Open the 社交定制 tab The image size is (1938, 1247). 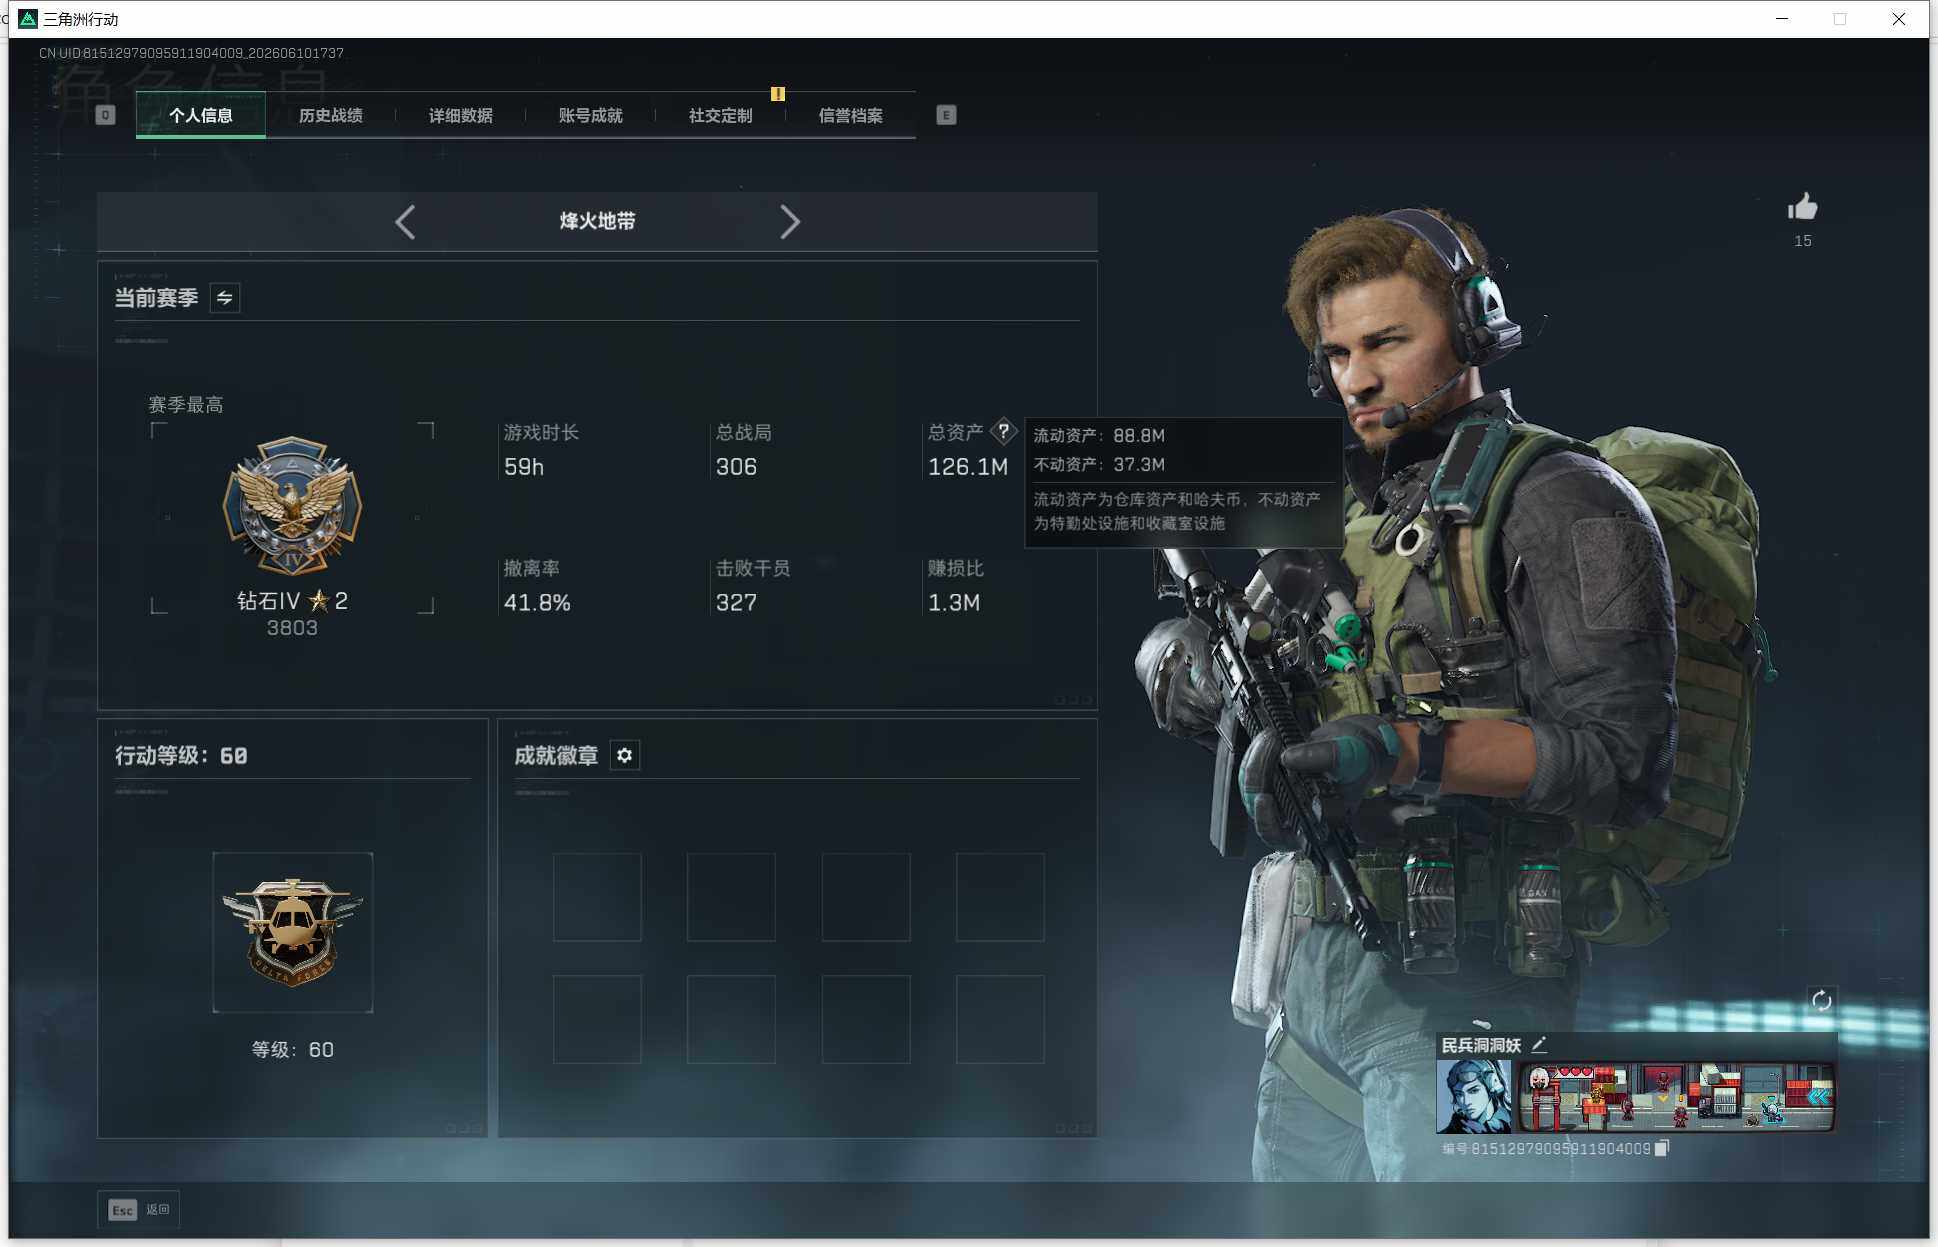[721, 115]
